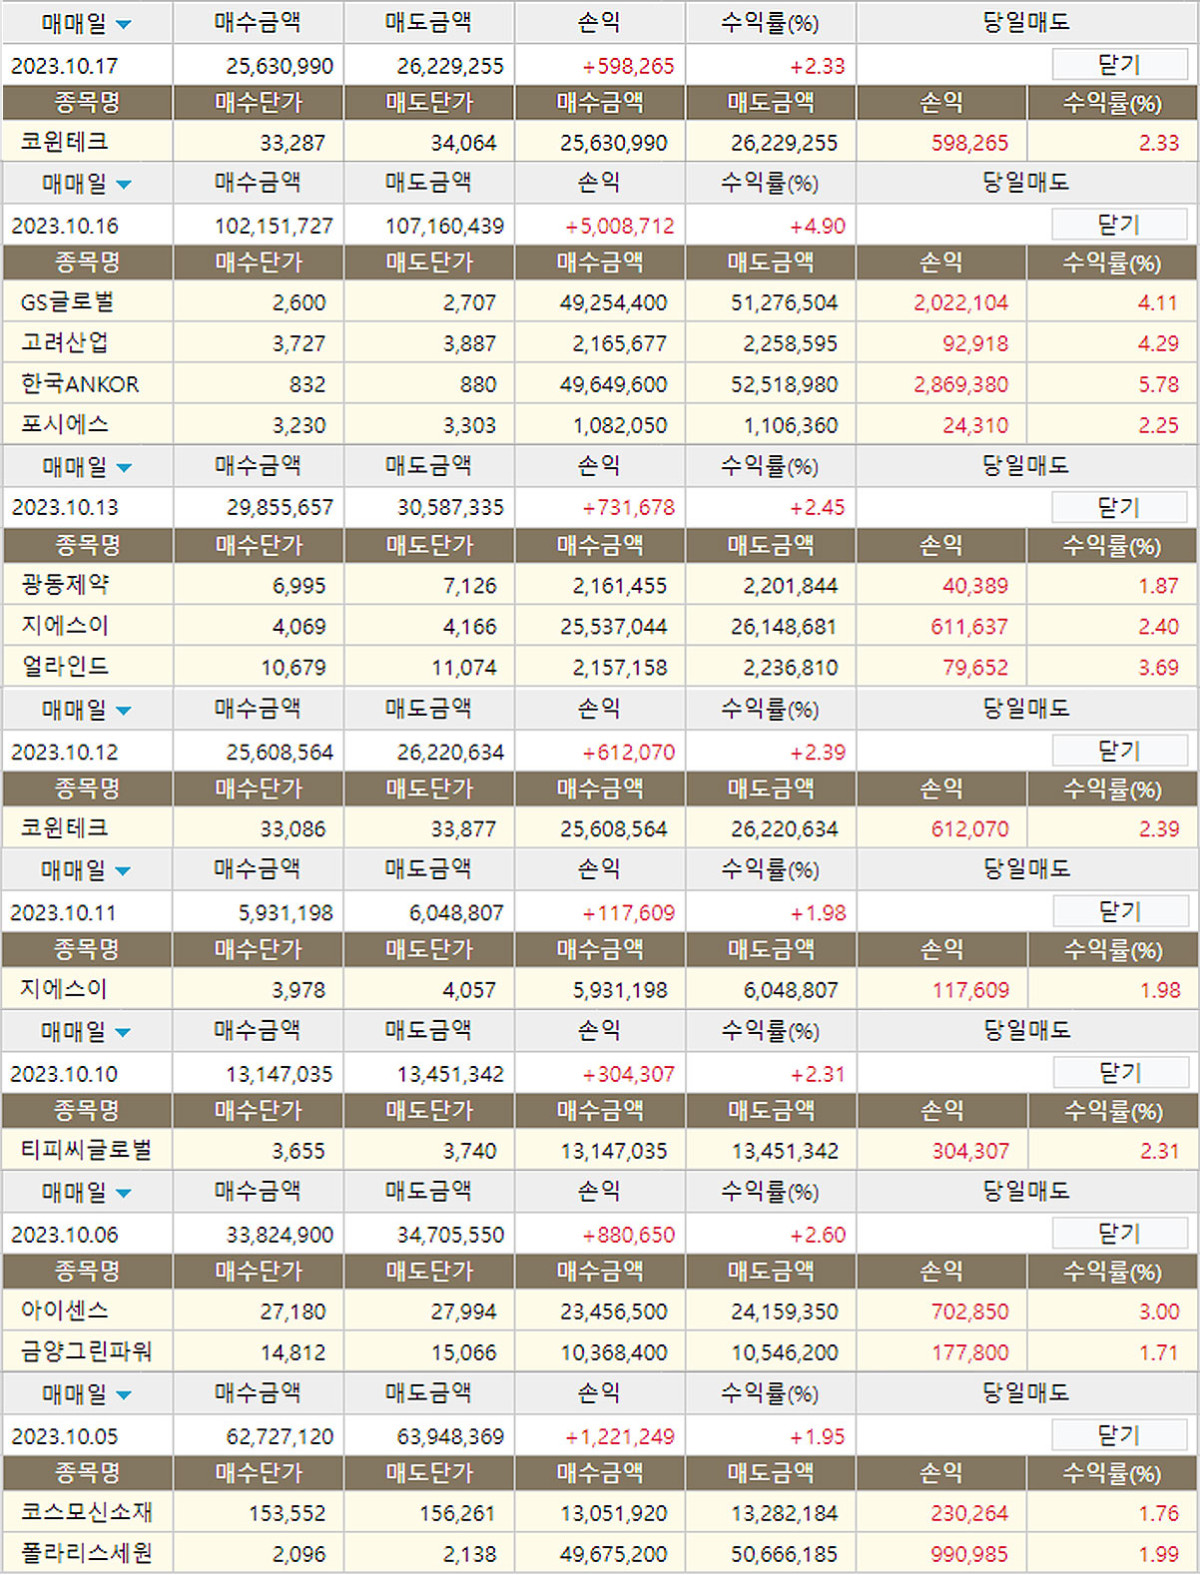Collapse the 2023.10.12 section with 닫기
Image resolution: width=1200 pixels, height=1575 pixels.
pos(1119,751)
